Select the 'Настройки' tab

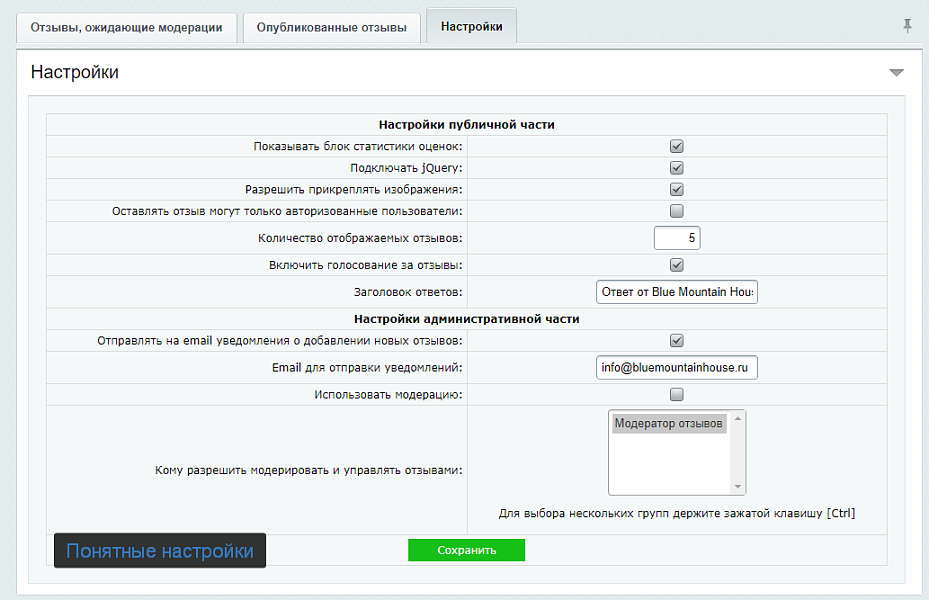click(471, 24)
